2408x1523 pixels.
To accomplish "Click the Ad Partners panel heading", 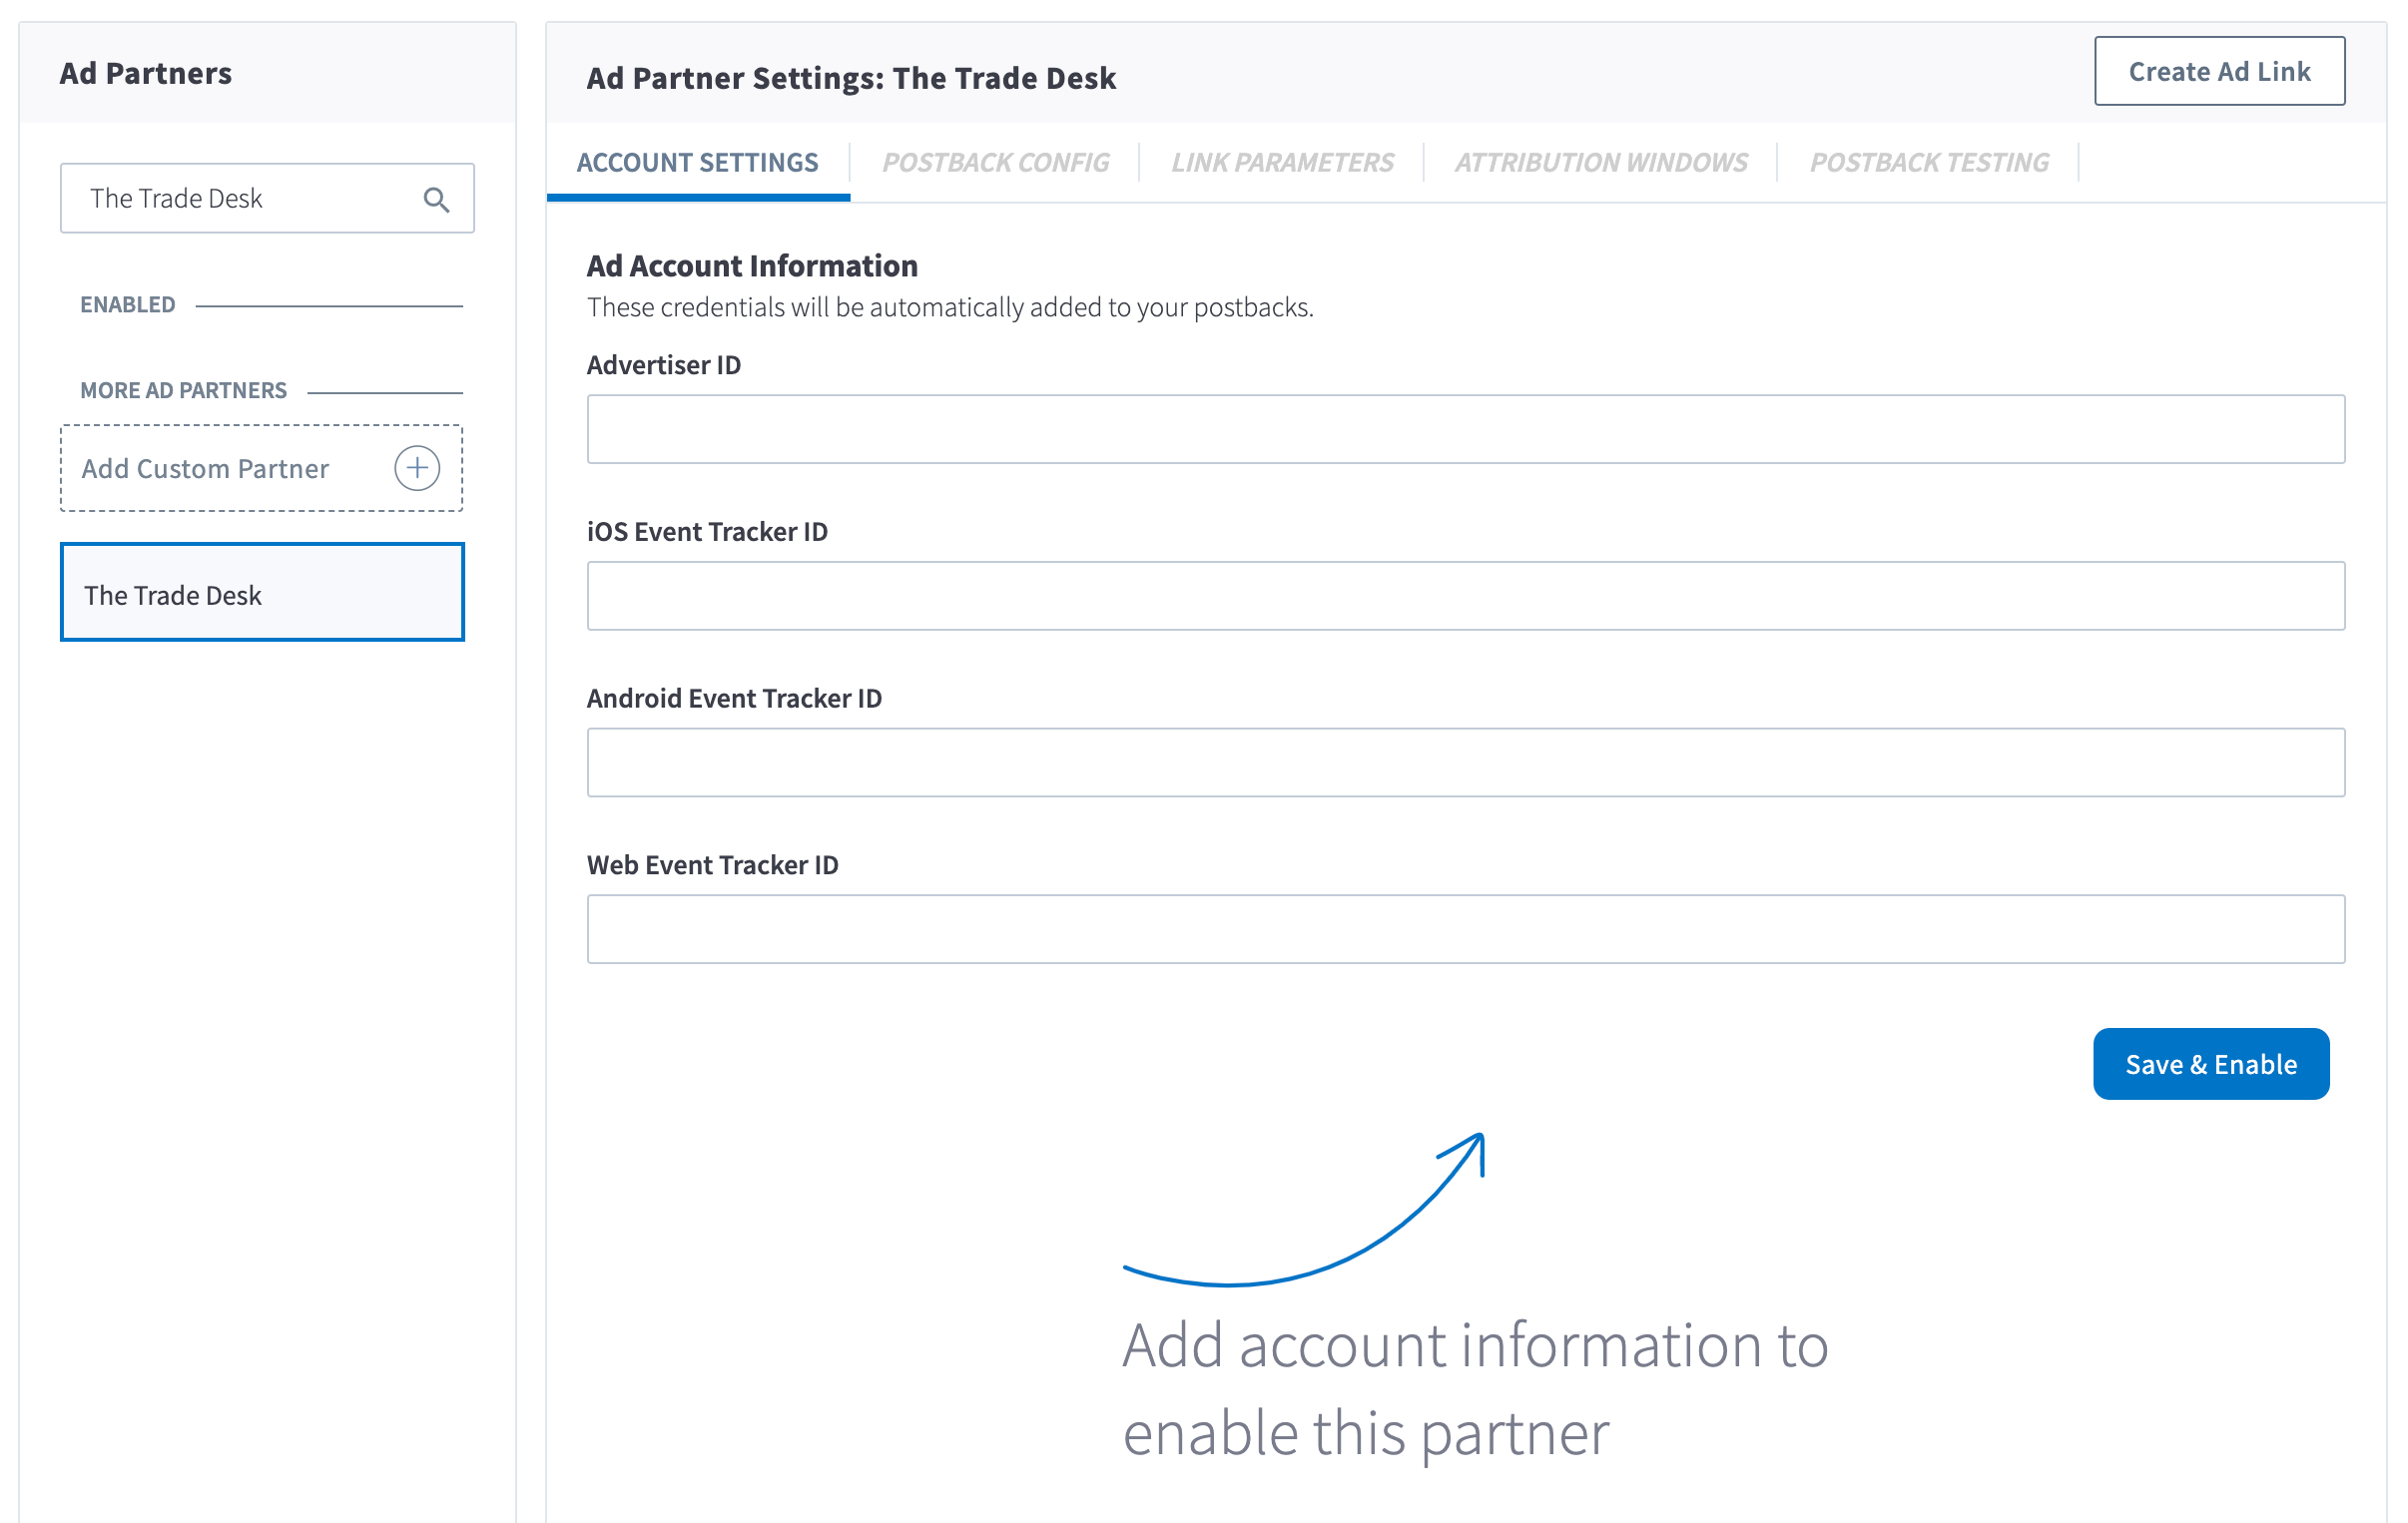I will [x=146, y=73].
